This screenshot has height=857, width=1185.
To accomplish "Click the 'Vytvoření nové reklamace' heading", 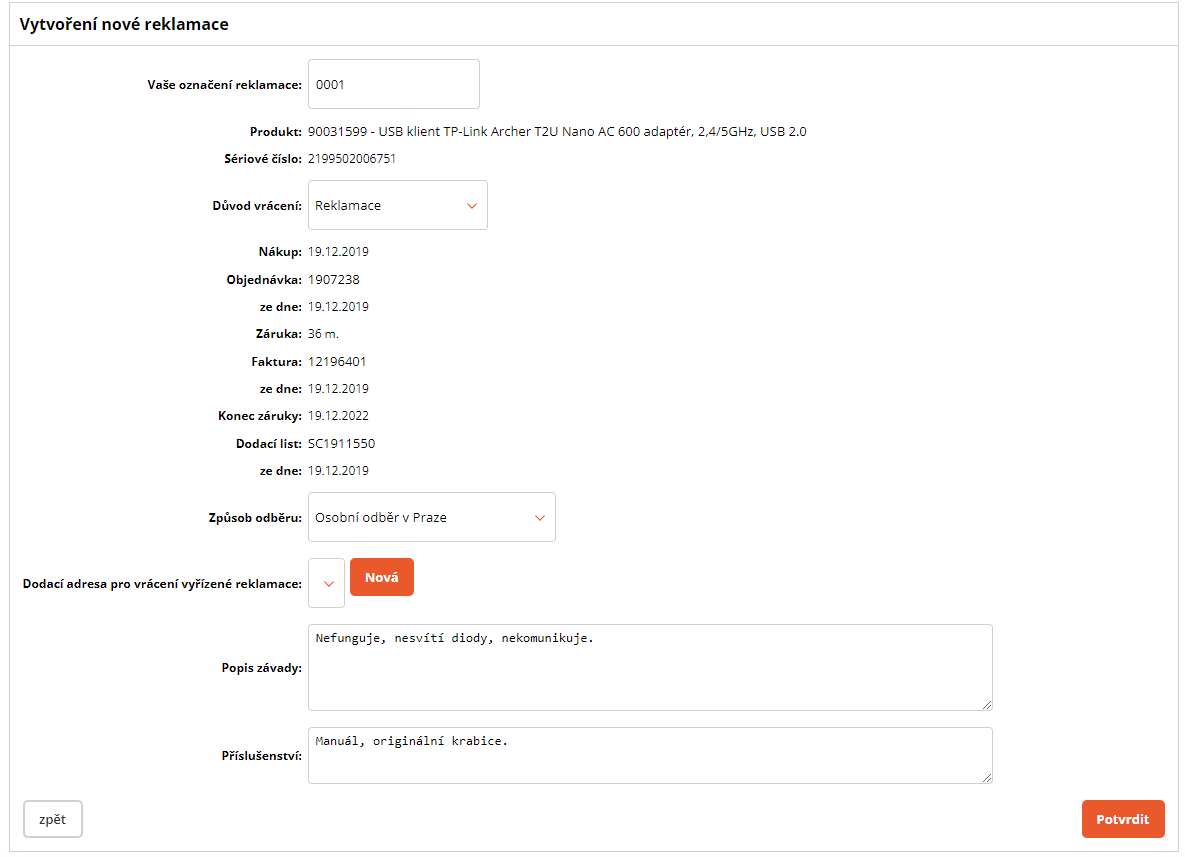I will pyautogui.click(x=124, y=24).
